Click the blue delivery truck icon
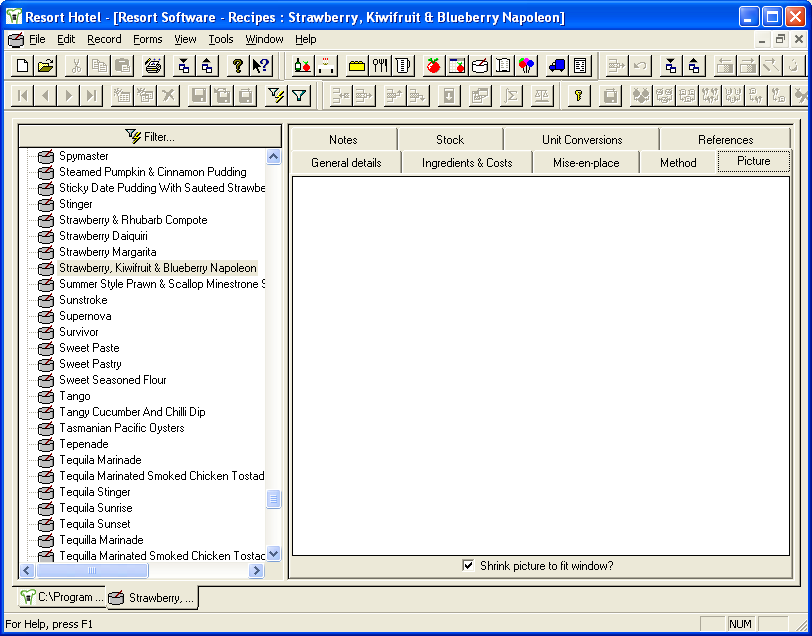 [557, 66]
